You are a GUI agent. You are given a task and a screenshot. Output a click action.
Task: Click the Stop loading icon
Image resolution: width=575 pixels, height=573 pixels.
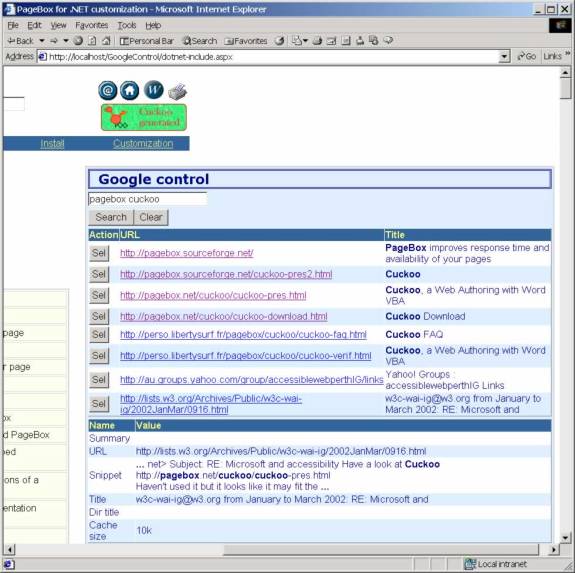point(78,41)
